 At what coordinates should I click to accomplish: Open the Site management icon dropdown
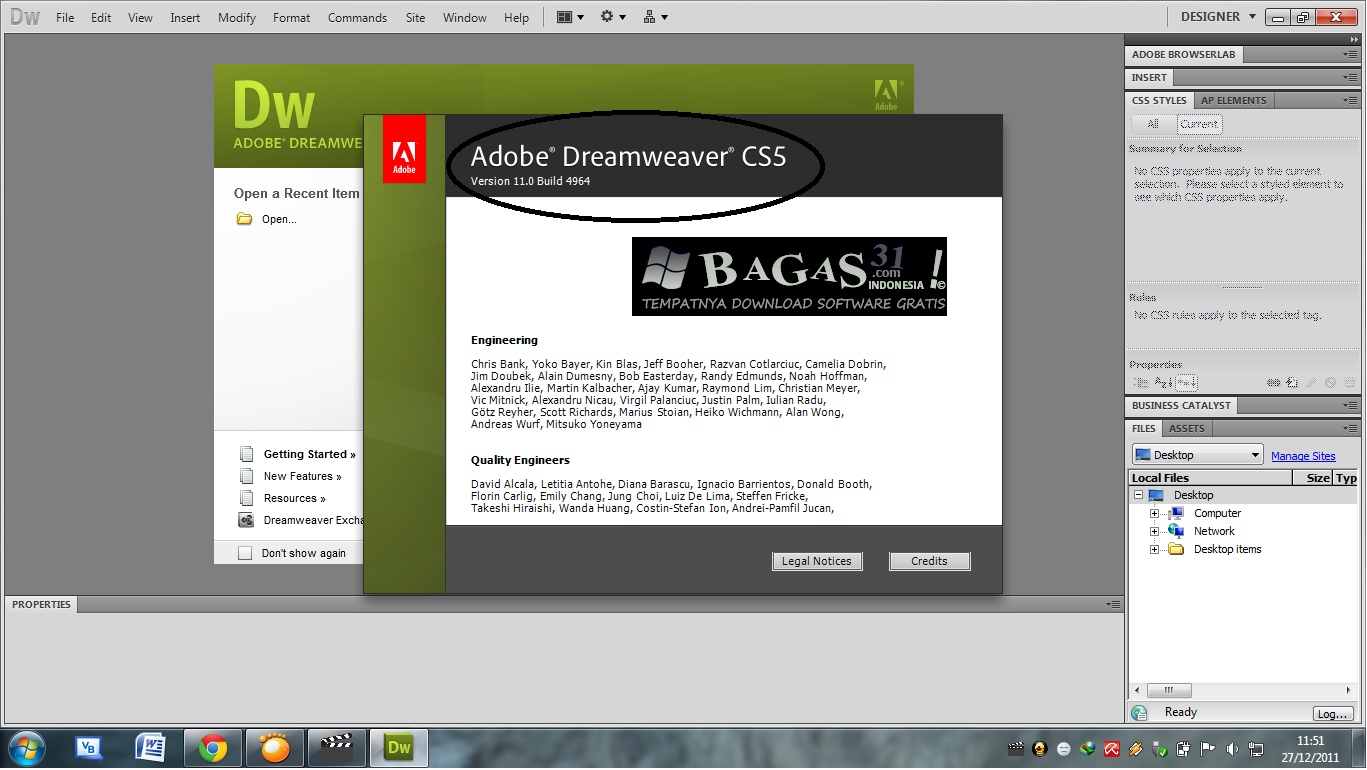[655, 17]
